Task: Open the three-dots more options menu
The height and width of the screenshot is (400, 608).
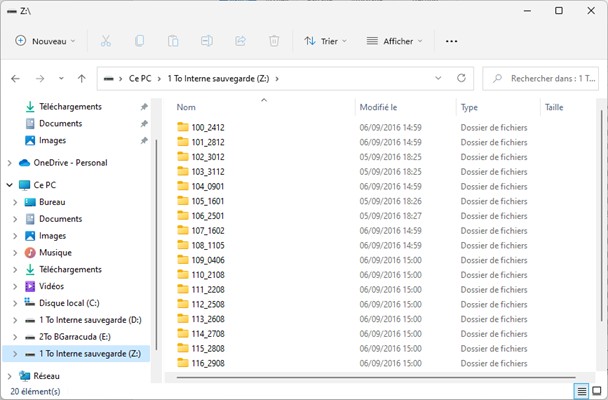Action: 451,41
